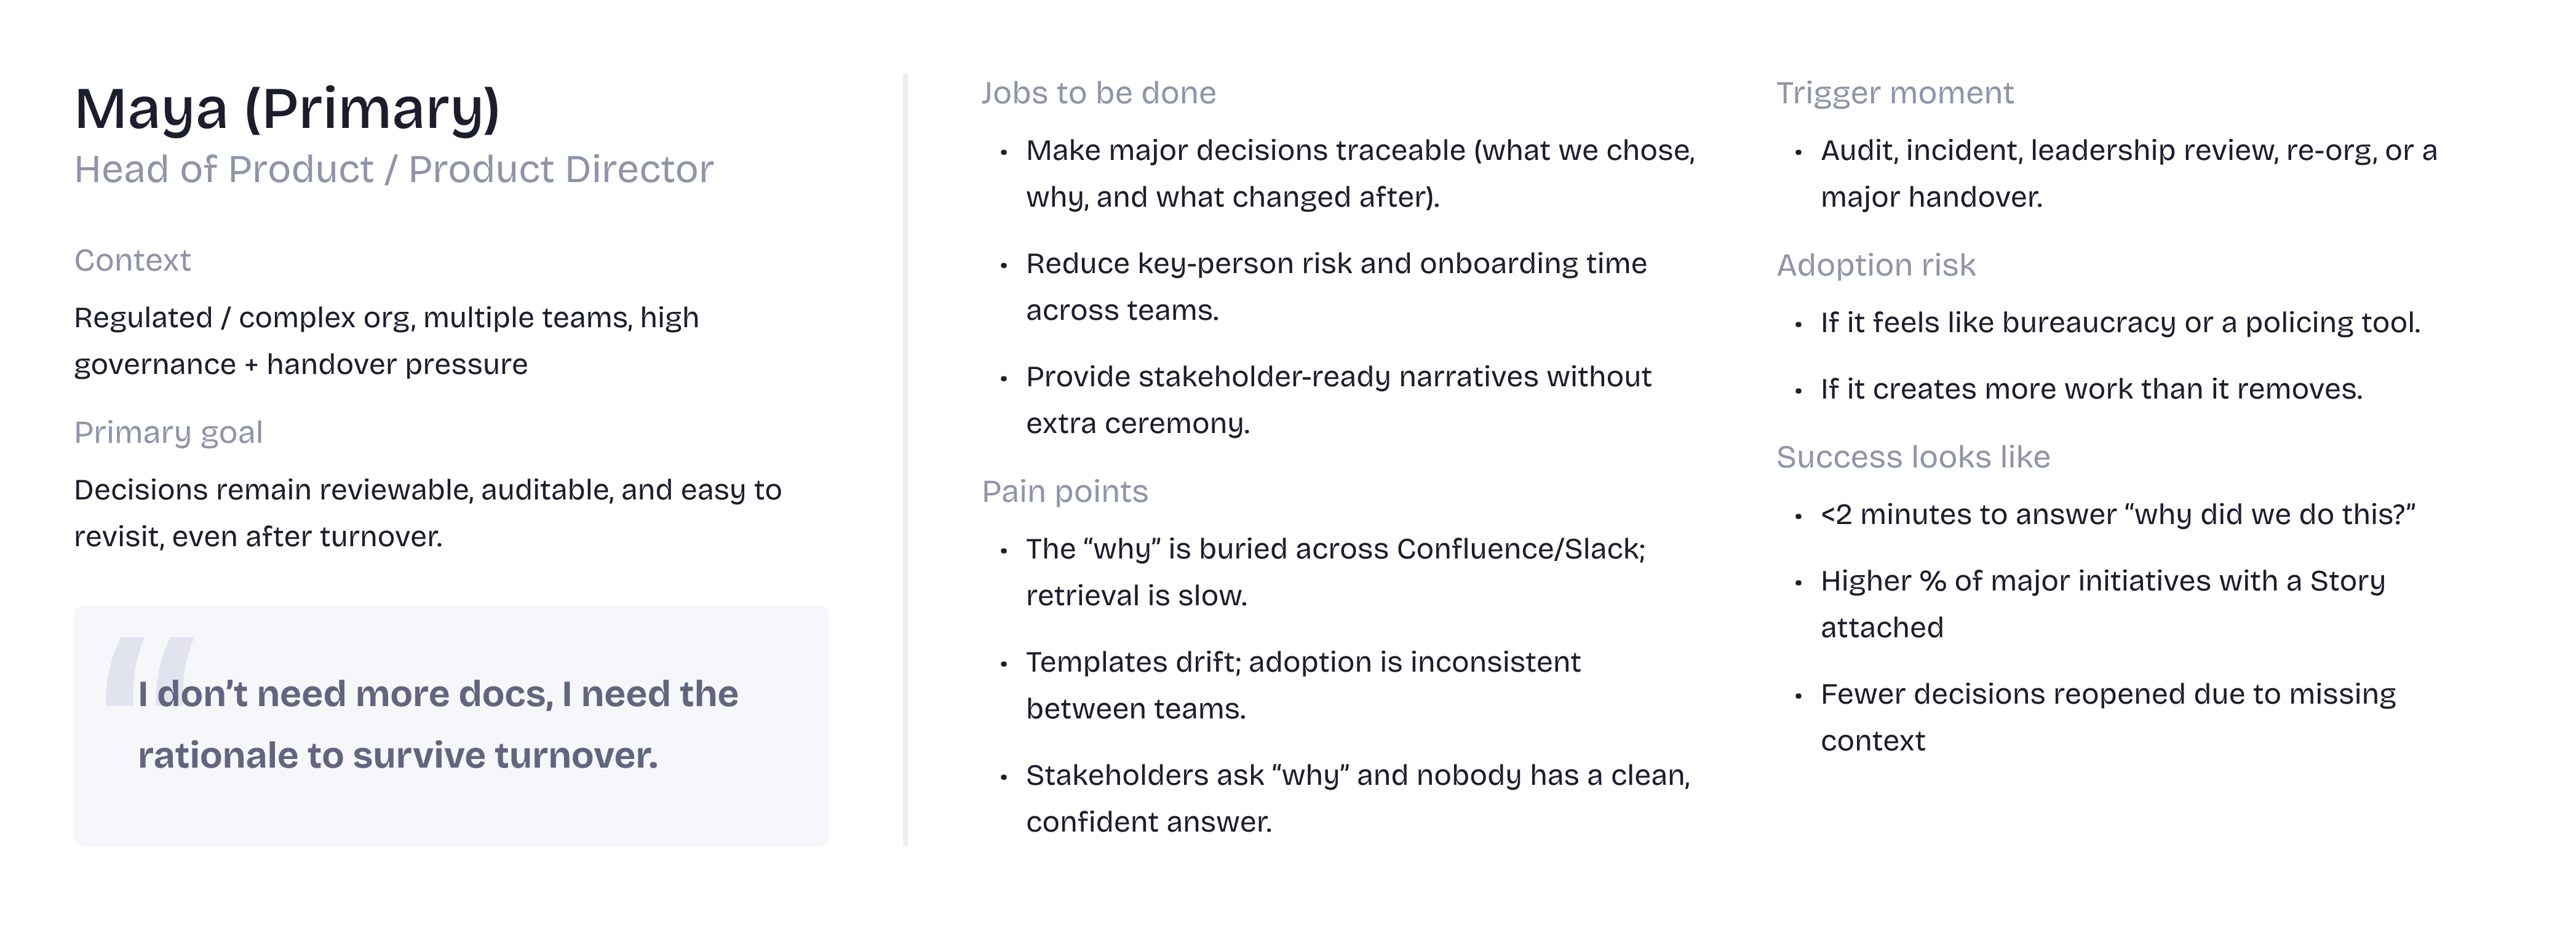Click the "Context" section heading
Viewport: 2576px width, 930px height.
[x=132, y=260]
